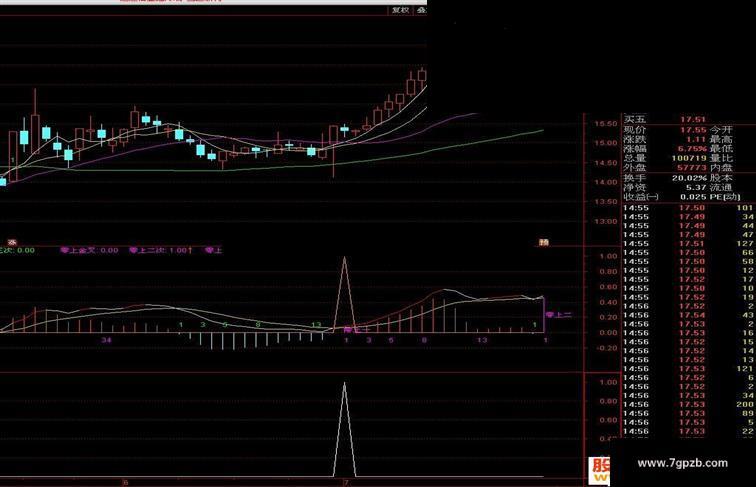Open the www.7gpzb.com link

click(682, 463)
